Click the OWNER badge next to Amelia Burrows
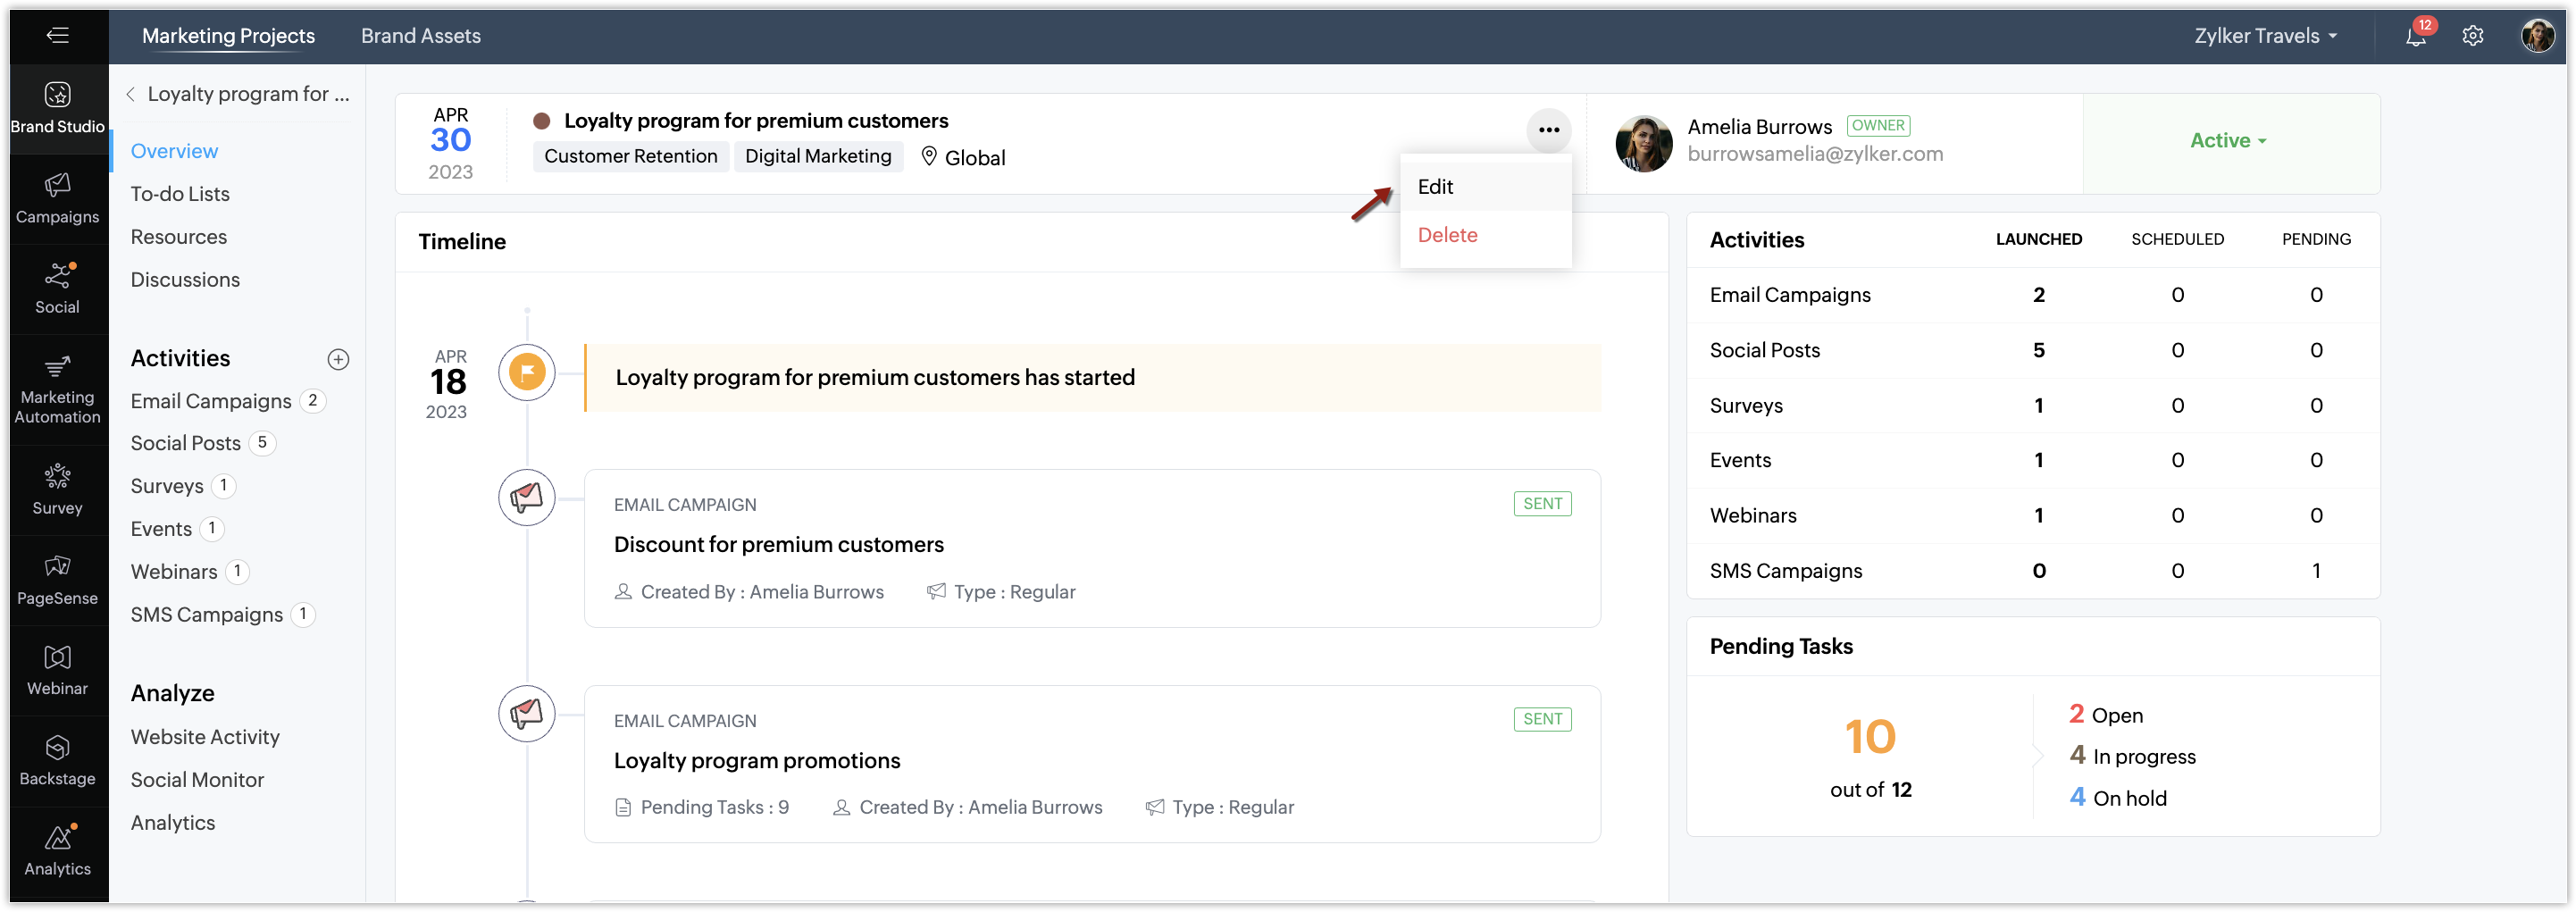 (1878, 126)
